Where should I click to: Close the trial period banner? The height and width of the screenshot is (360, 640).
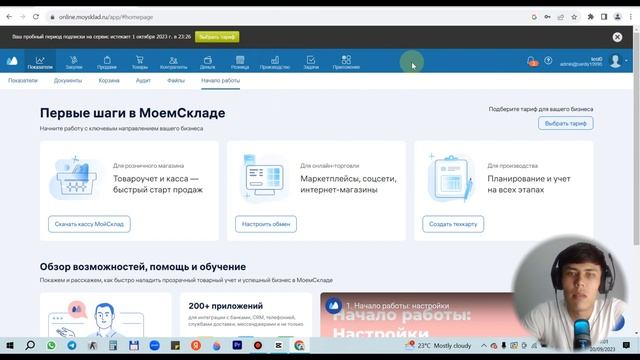(x=617, y=37)
